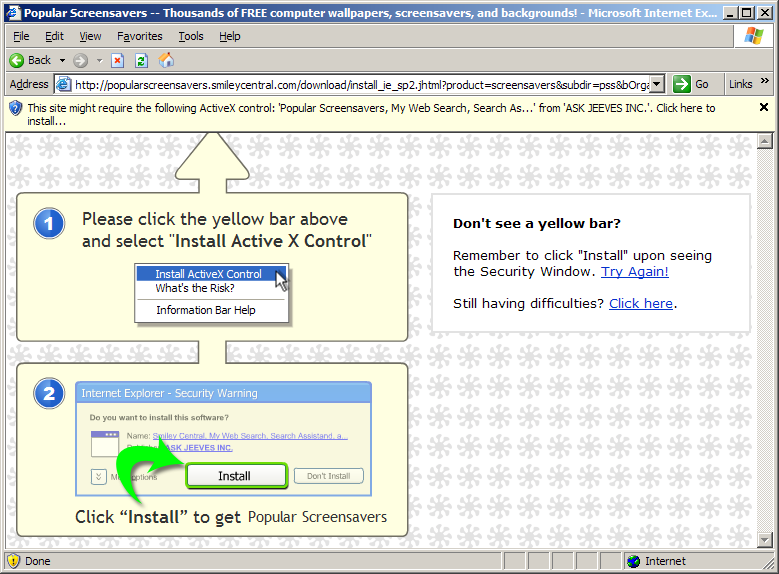Click inside the Address URL field

coord(361,85)
